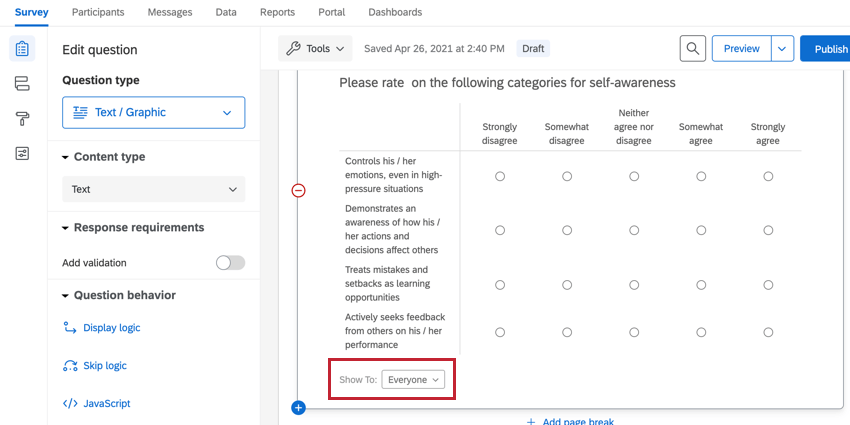Open the Show To Everyone dropdown

(x=414, y=380)
